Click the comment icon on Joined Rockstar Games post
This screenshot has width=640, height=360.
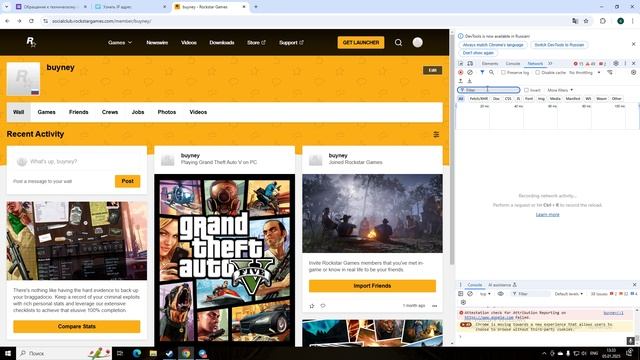click(323, 306)
